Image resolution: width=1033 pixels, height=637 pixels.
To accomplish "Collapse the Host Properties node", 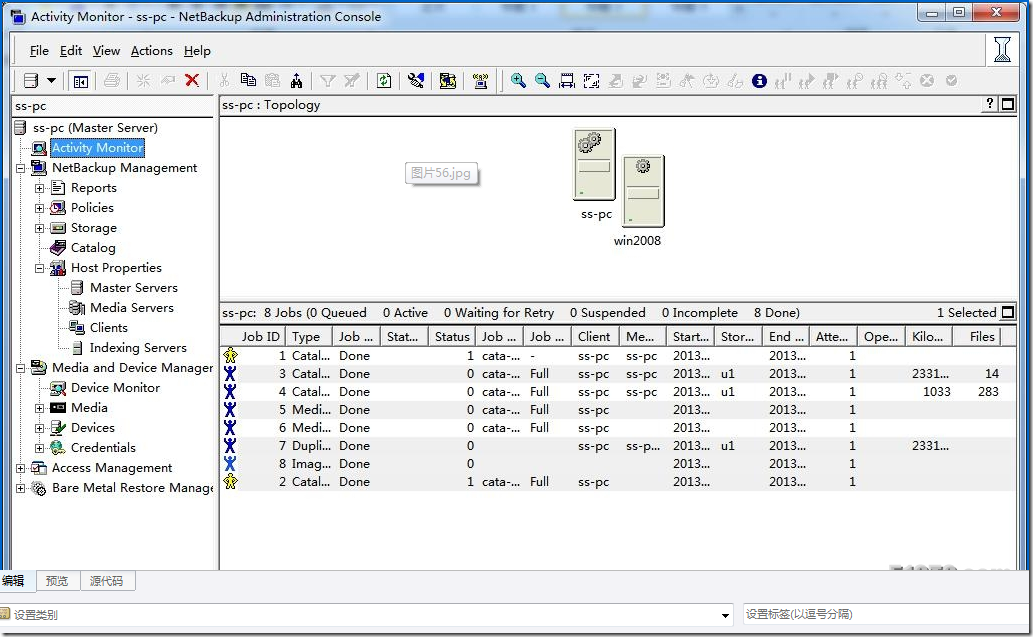I will point(40,268).
